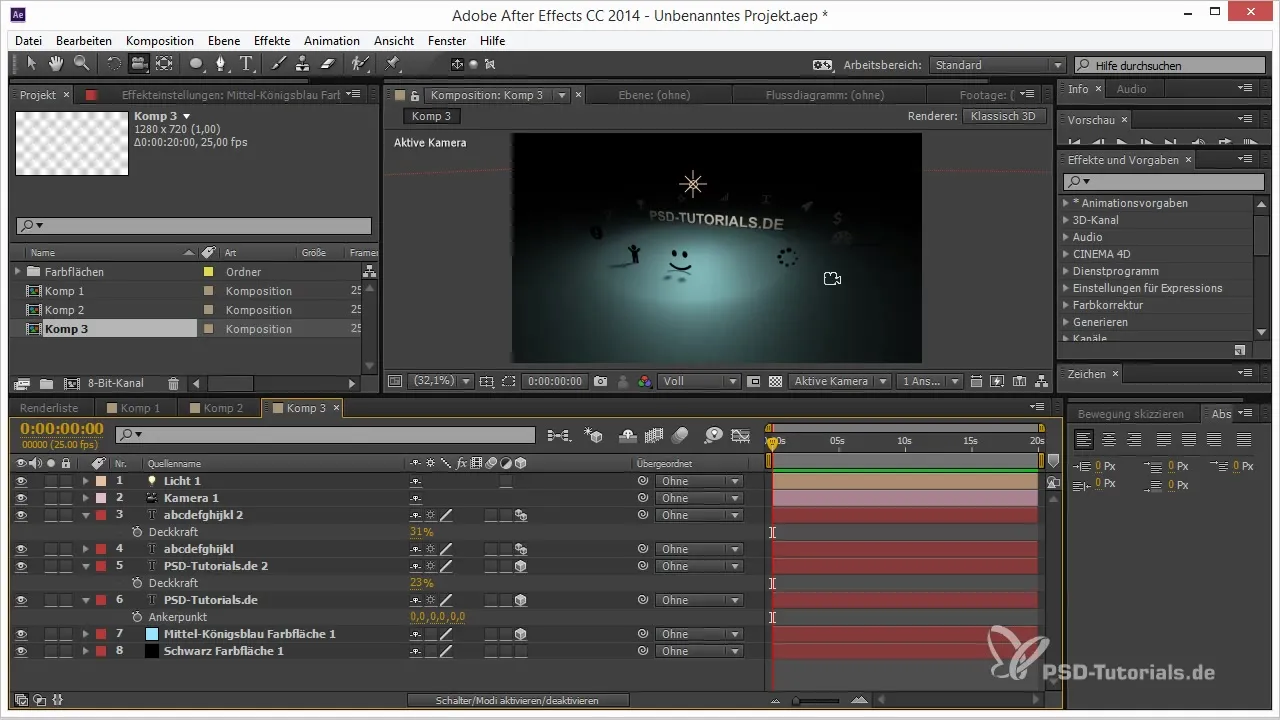Screen dimensions: 1280x720
Task: Select the Rotation tool
Action: pos(113,64)
